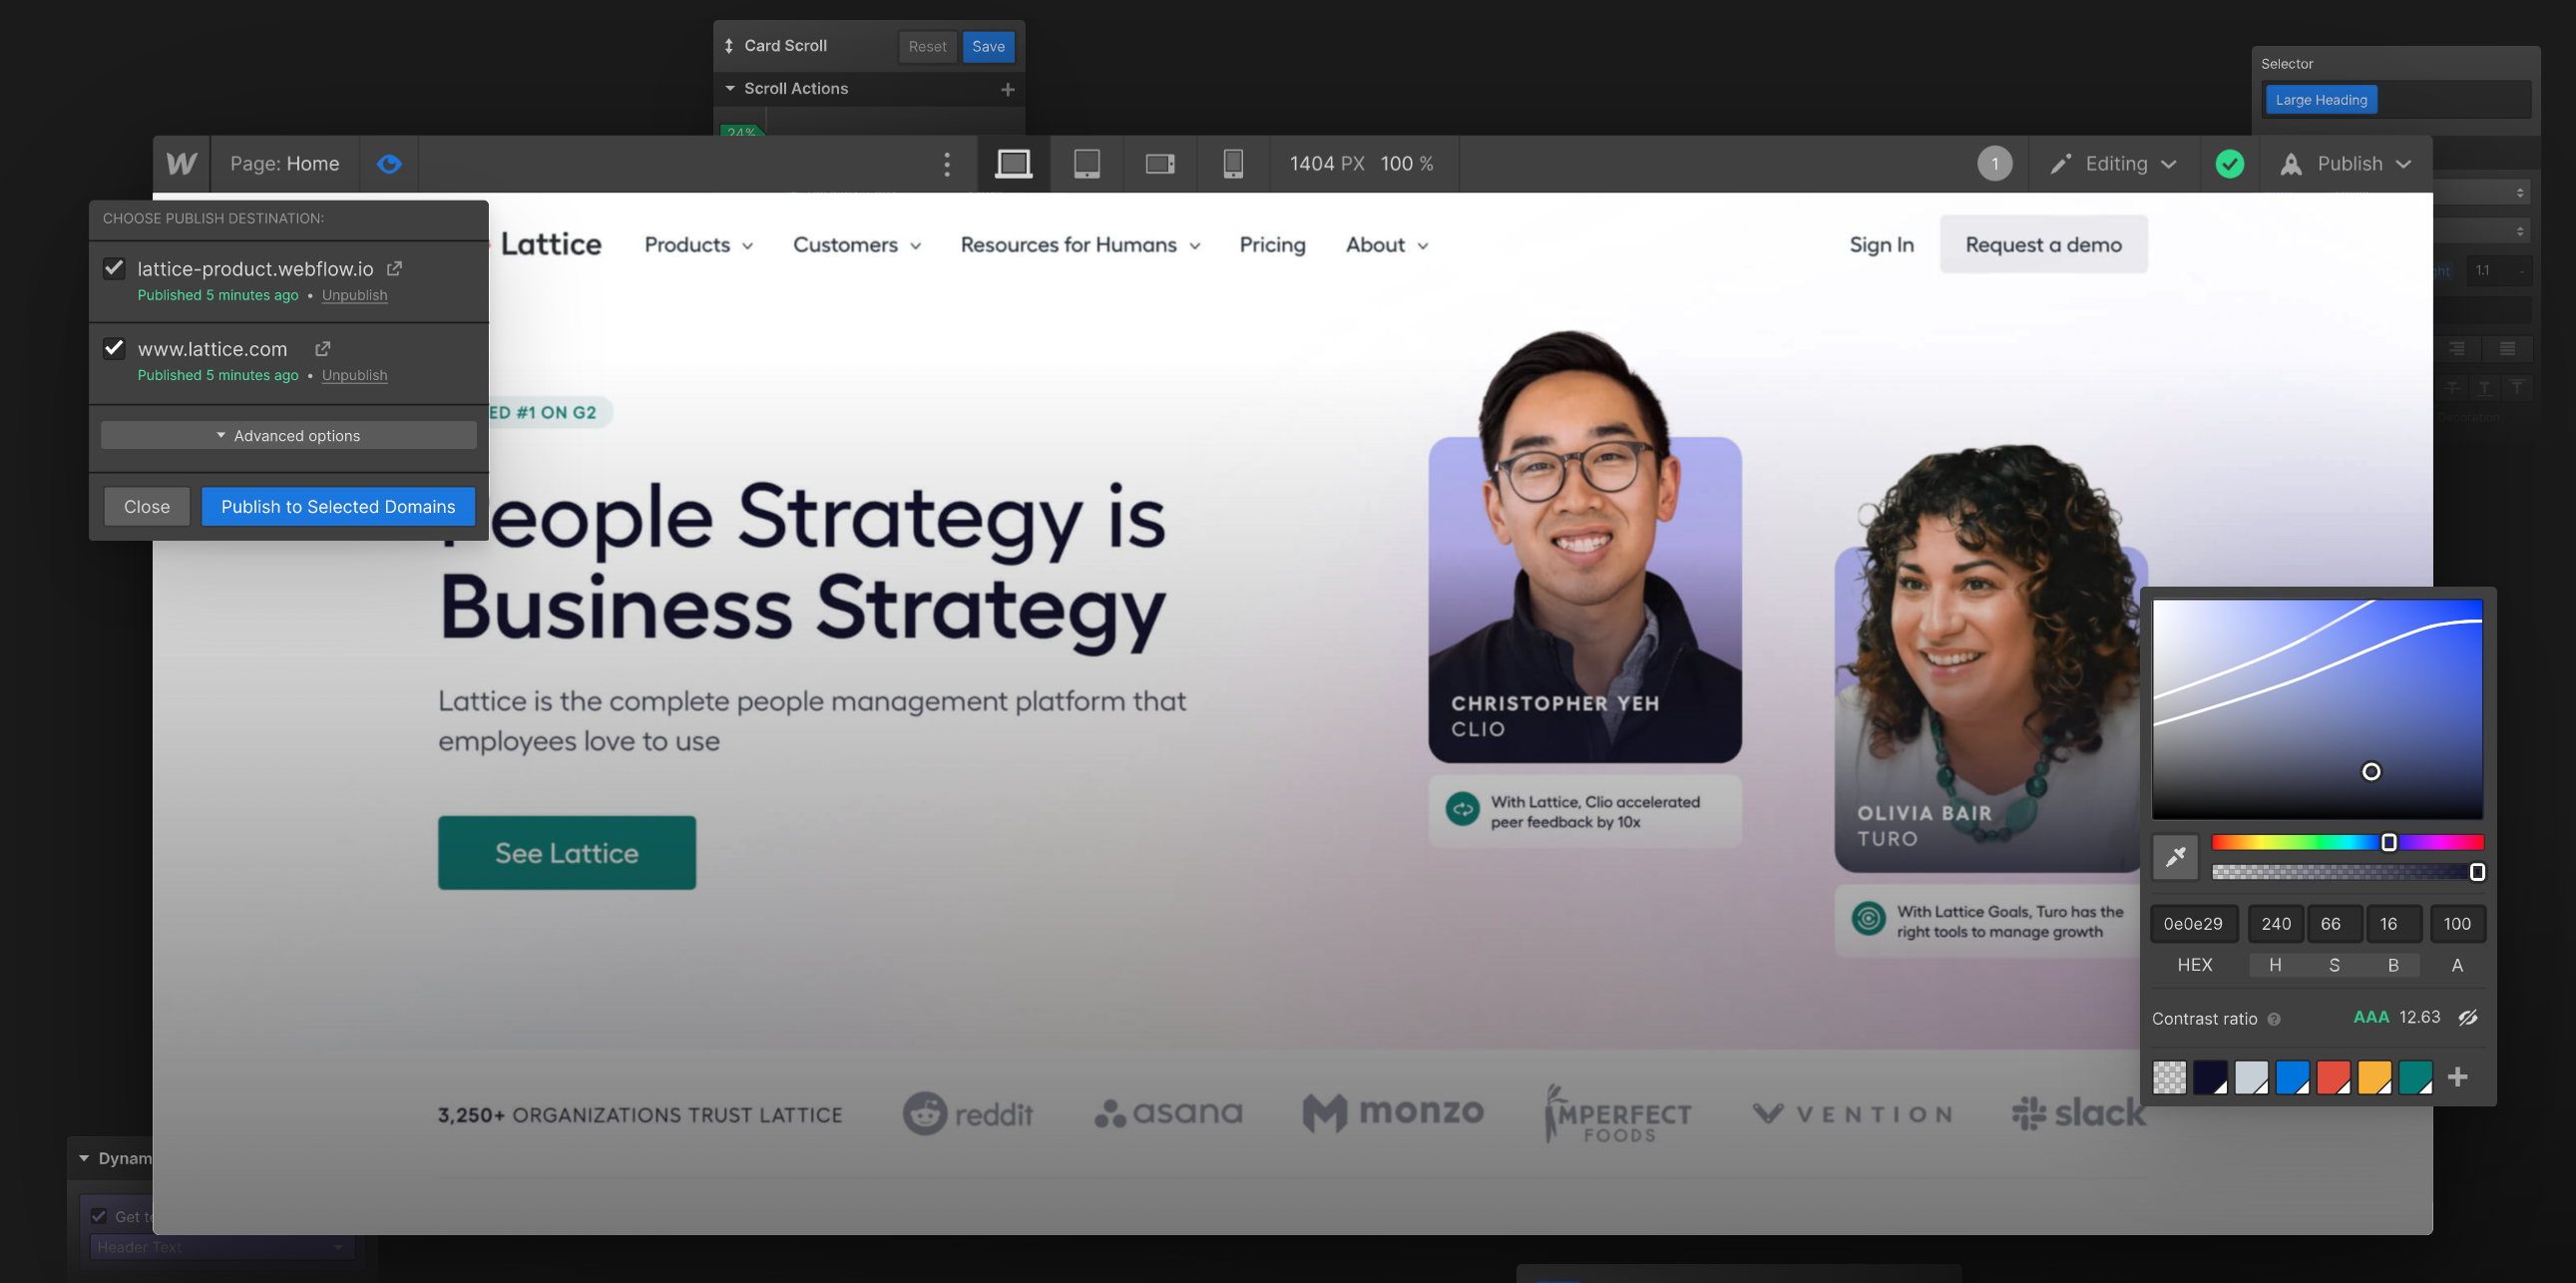Image resolution: width=2576 pixels, height=1283 pixels.
Task: Expand Advanced options in publish panel
Action: click(x=288, y=435)
